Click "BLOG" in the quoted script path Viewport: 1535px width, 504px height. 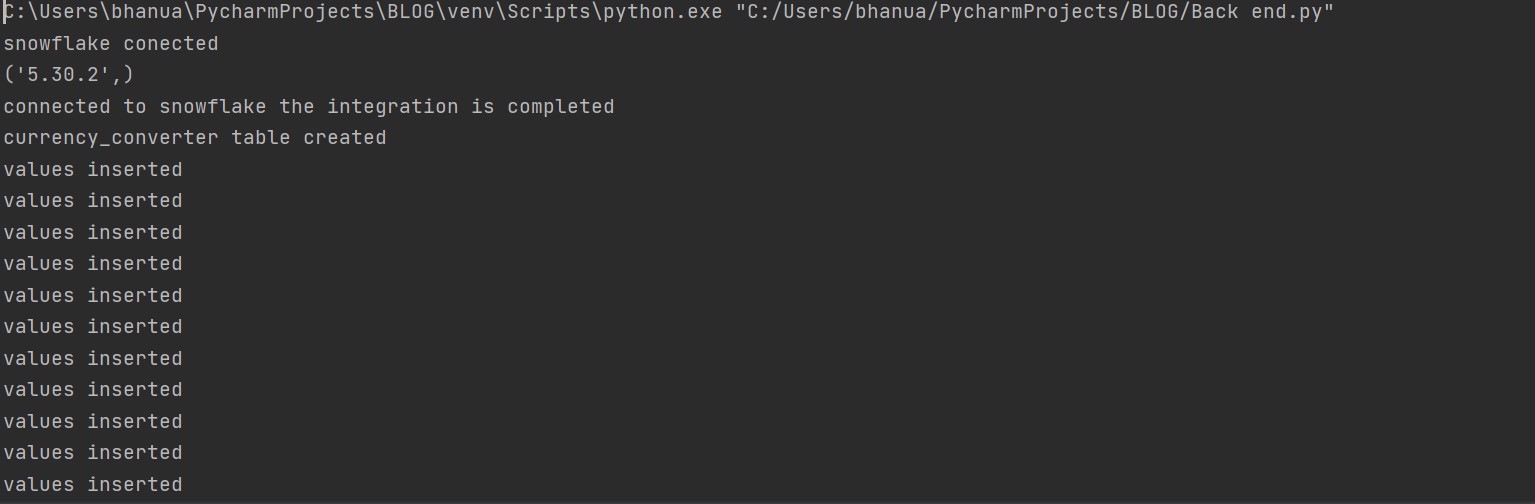click(x=1154, y=13)
